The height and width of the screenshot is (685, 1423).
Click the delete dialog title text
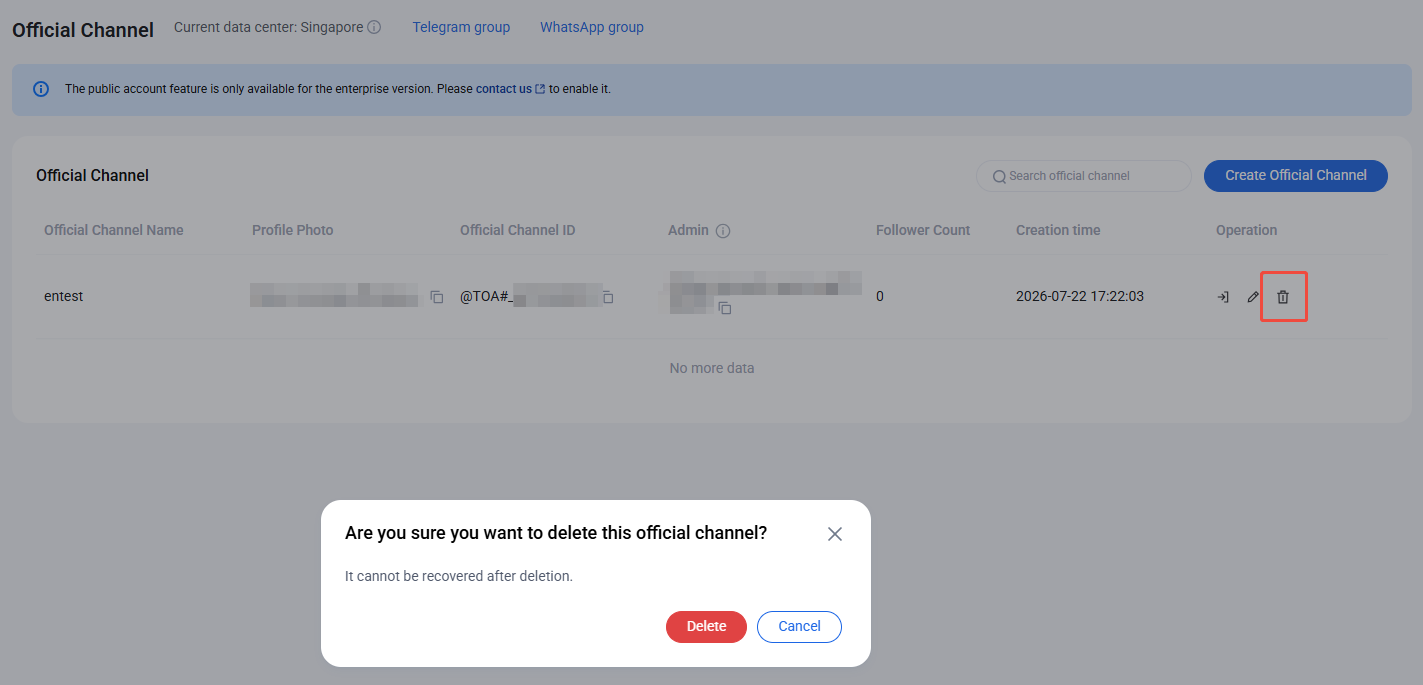(556, 533)
